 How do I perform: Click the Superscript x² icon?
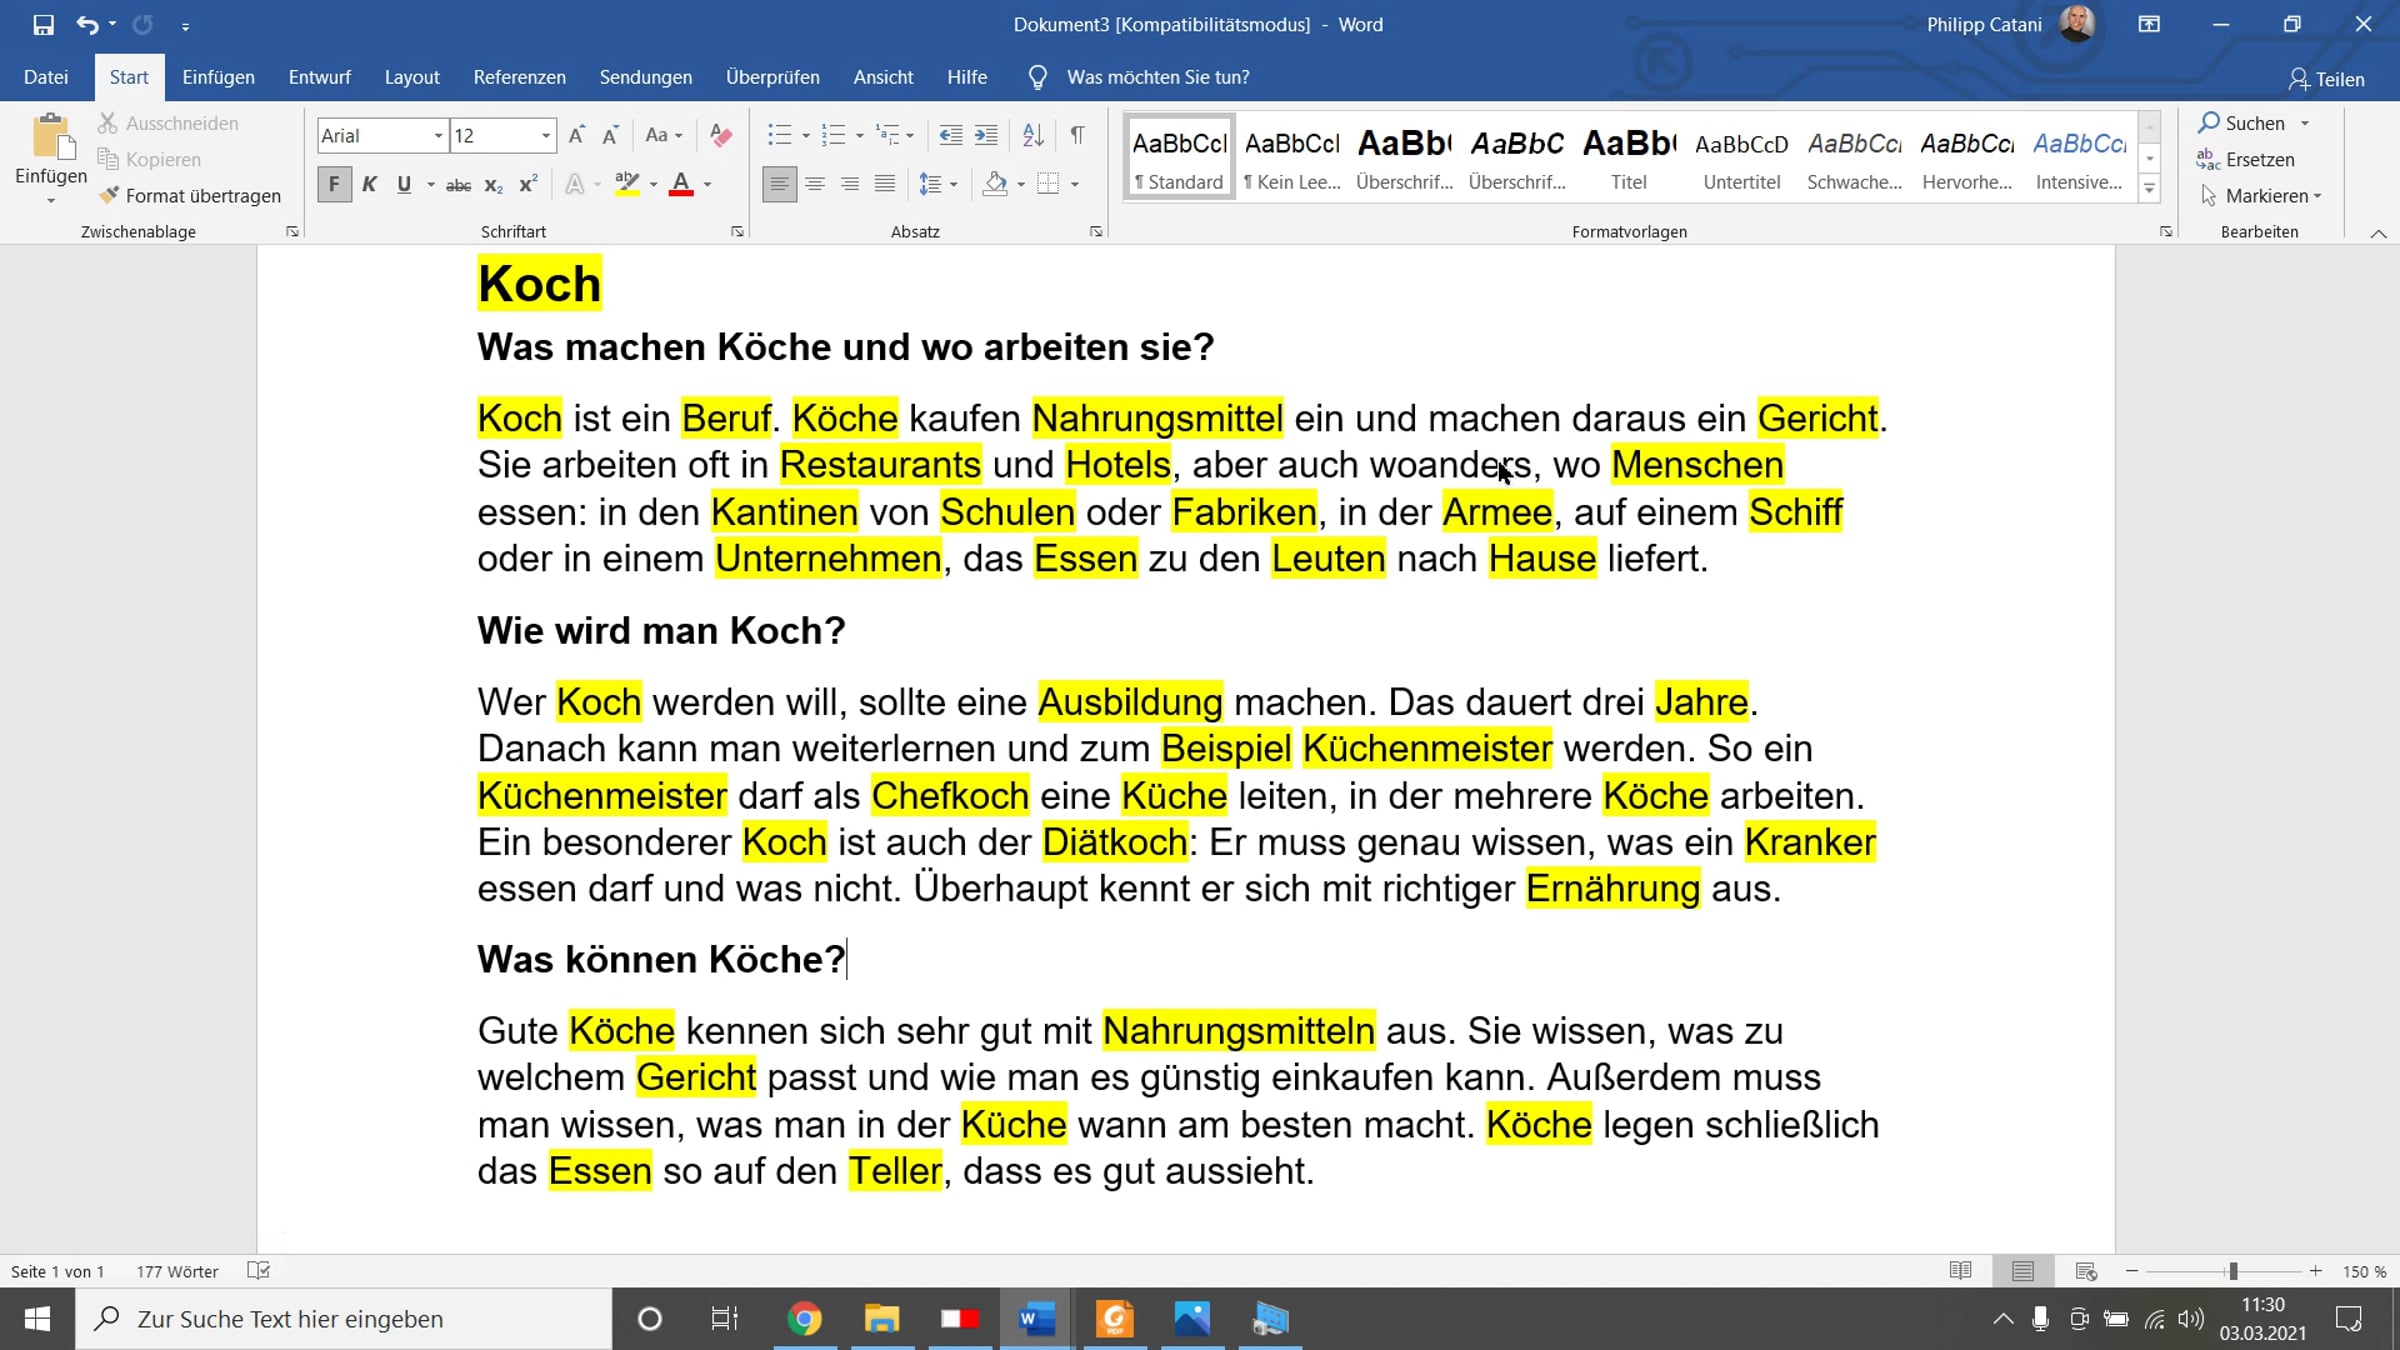point(528,185)
